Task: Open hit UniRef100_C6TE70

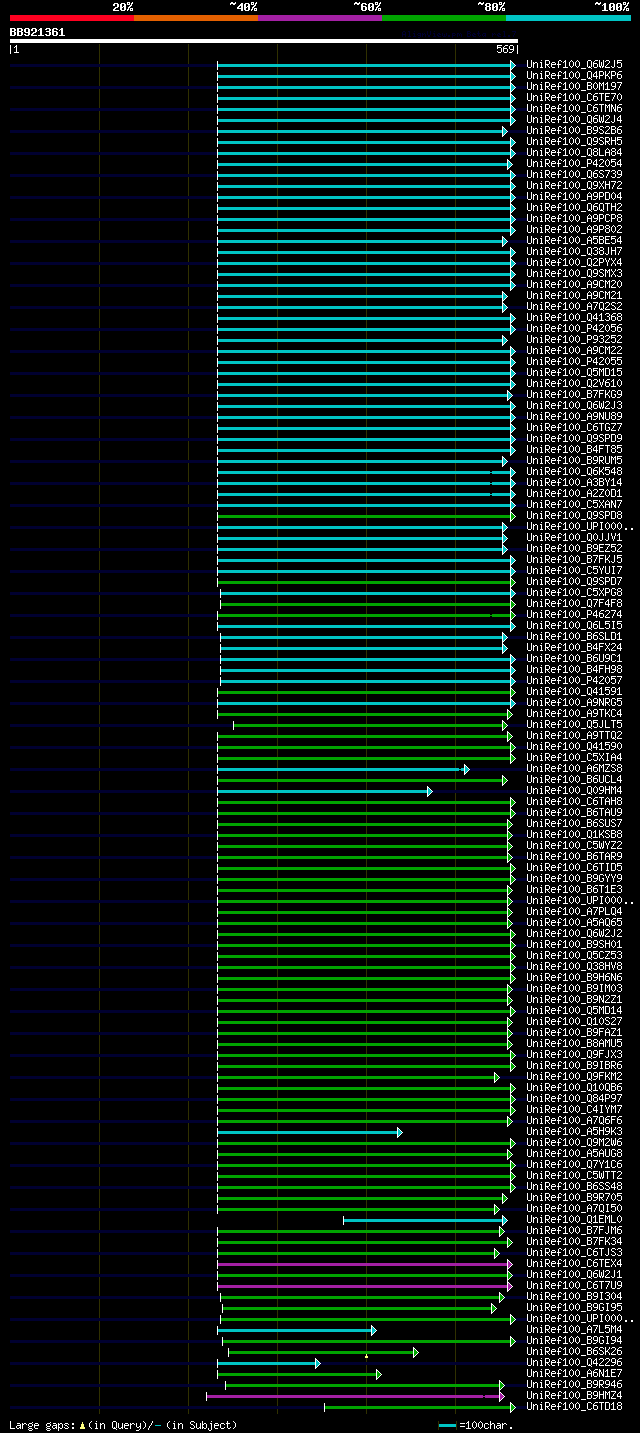Action: (574, 97)
